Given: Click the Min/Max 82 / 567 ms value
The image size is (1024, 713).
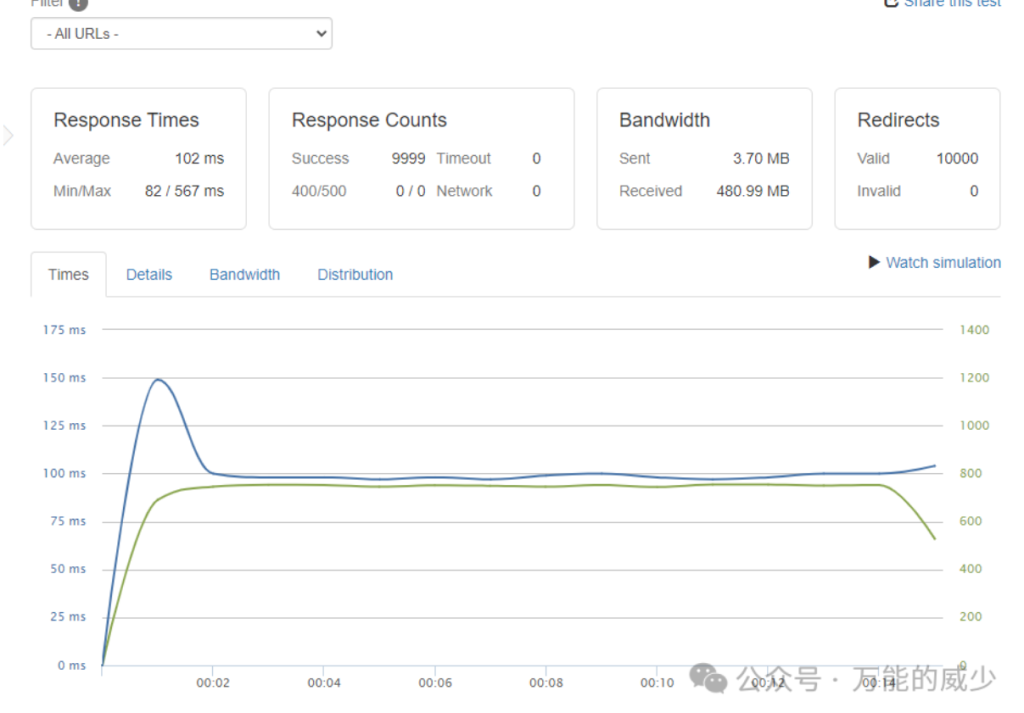Looking at the screenshot, I should [184, 191].
